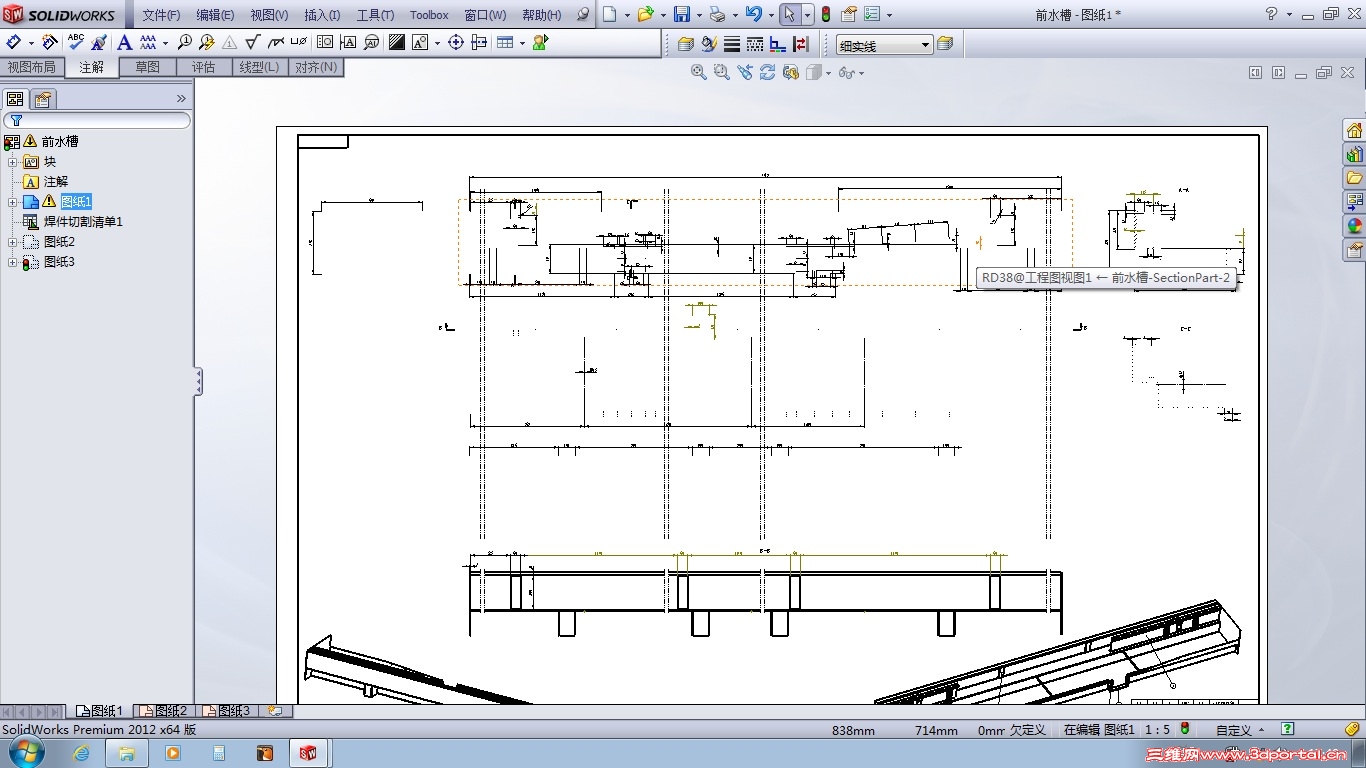This screenshot has width=1366, height=768.
Task: Switch to the 视图布局 tab
Action: click(32, 67)
